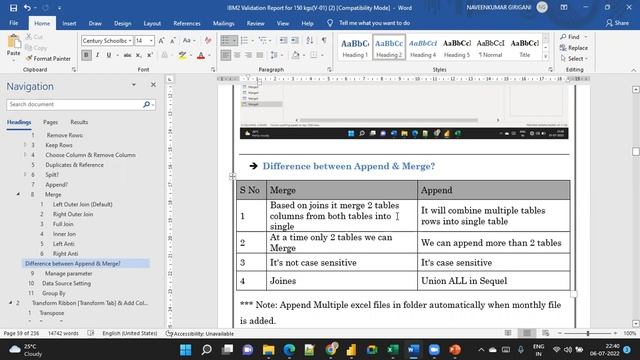This screenshot has height=360, width=640.
Task: Adjust the zoom slider in status bar
Action: pyautogui.click(x=588, y=333)
